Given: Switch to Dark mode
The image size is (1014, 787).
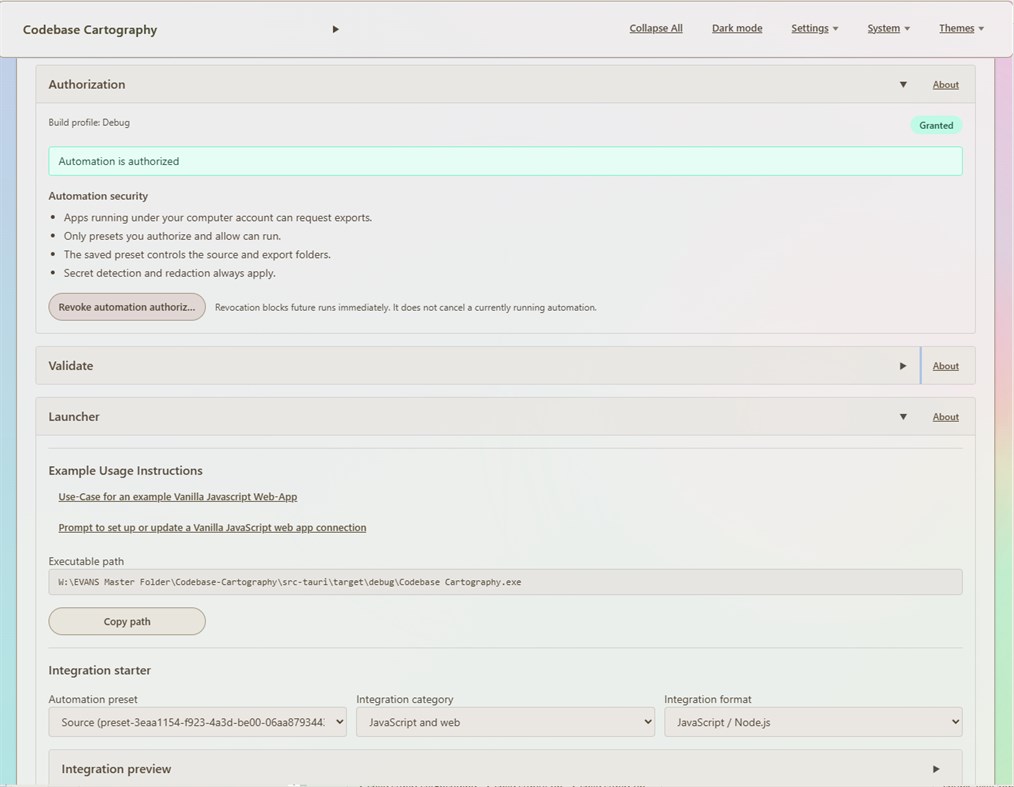Looking at the screenshot, I should click(x=737, y=28).
